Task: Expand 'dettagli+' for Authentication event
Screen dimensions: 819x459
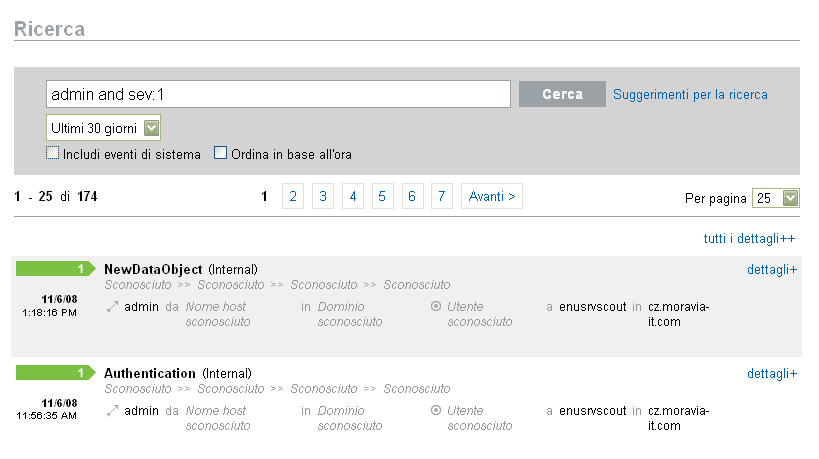Action: tap(771, 374)
